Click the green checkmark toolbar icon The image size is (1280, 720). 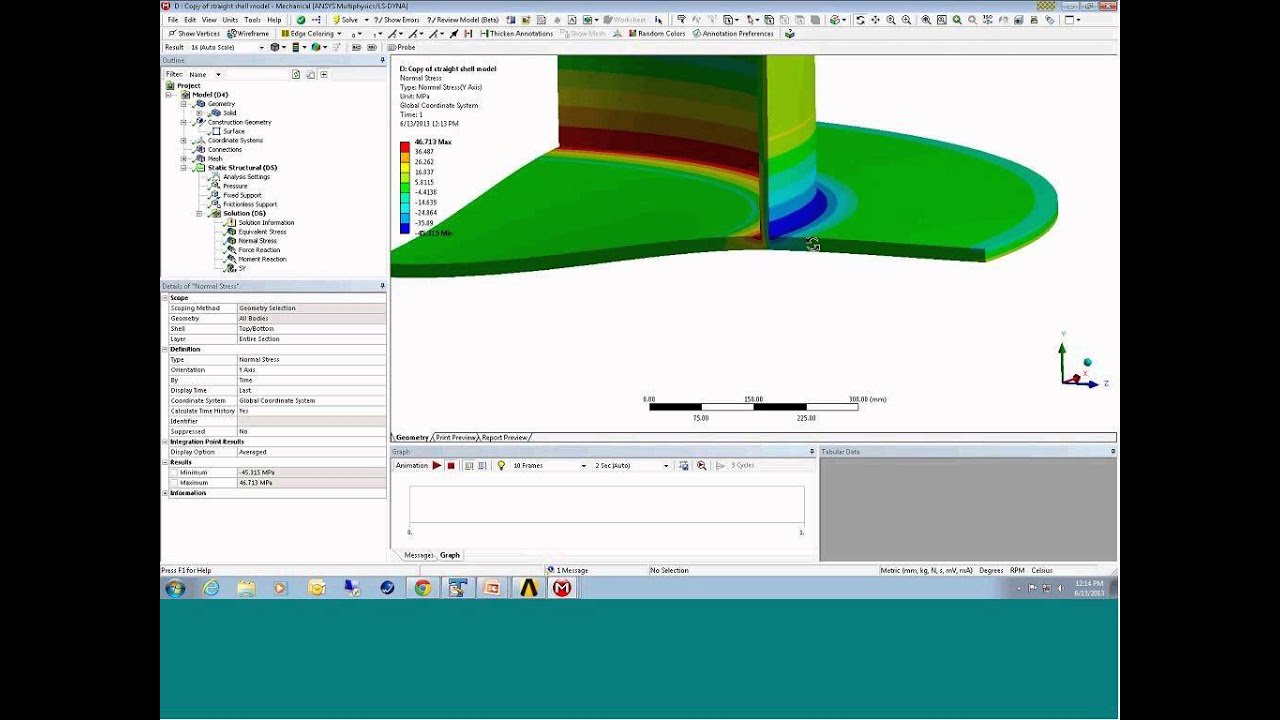[x=301, y=20]
